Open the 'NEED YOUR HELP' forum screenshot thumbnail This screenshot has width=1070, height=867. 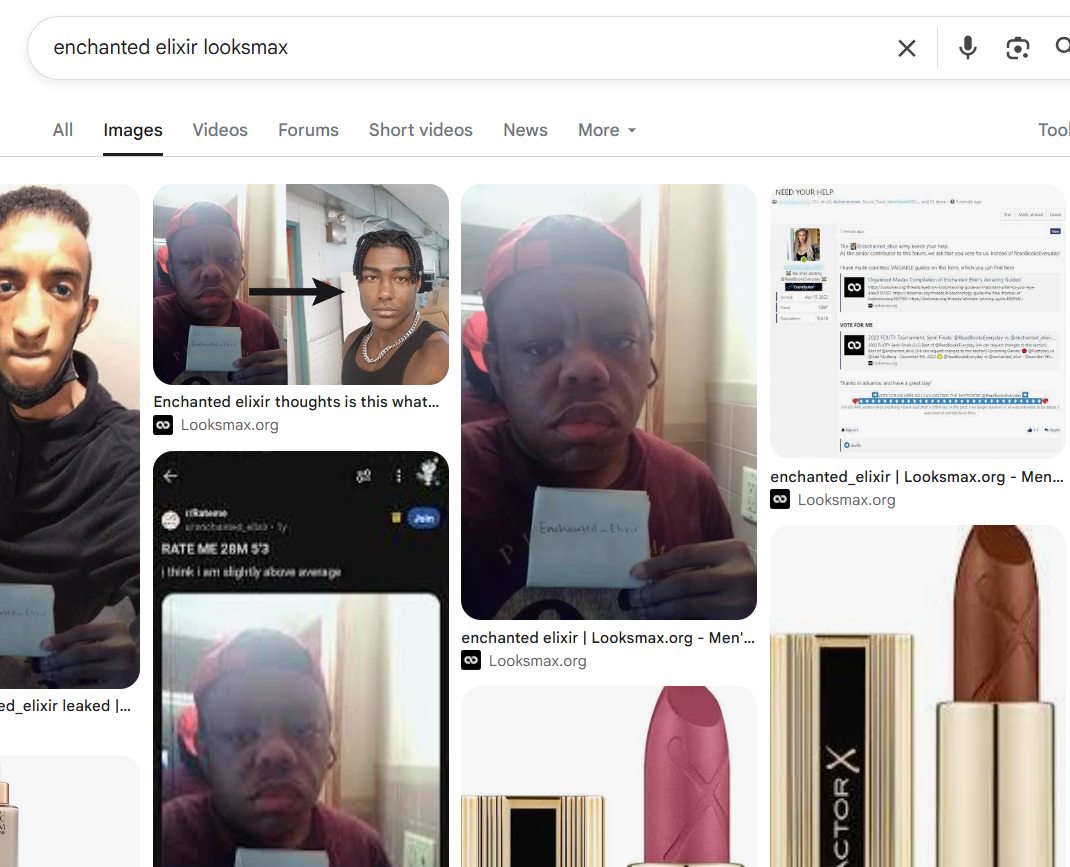(917, 321)
